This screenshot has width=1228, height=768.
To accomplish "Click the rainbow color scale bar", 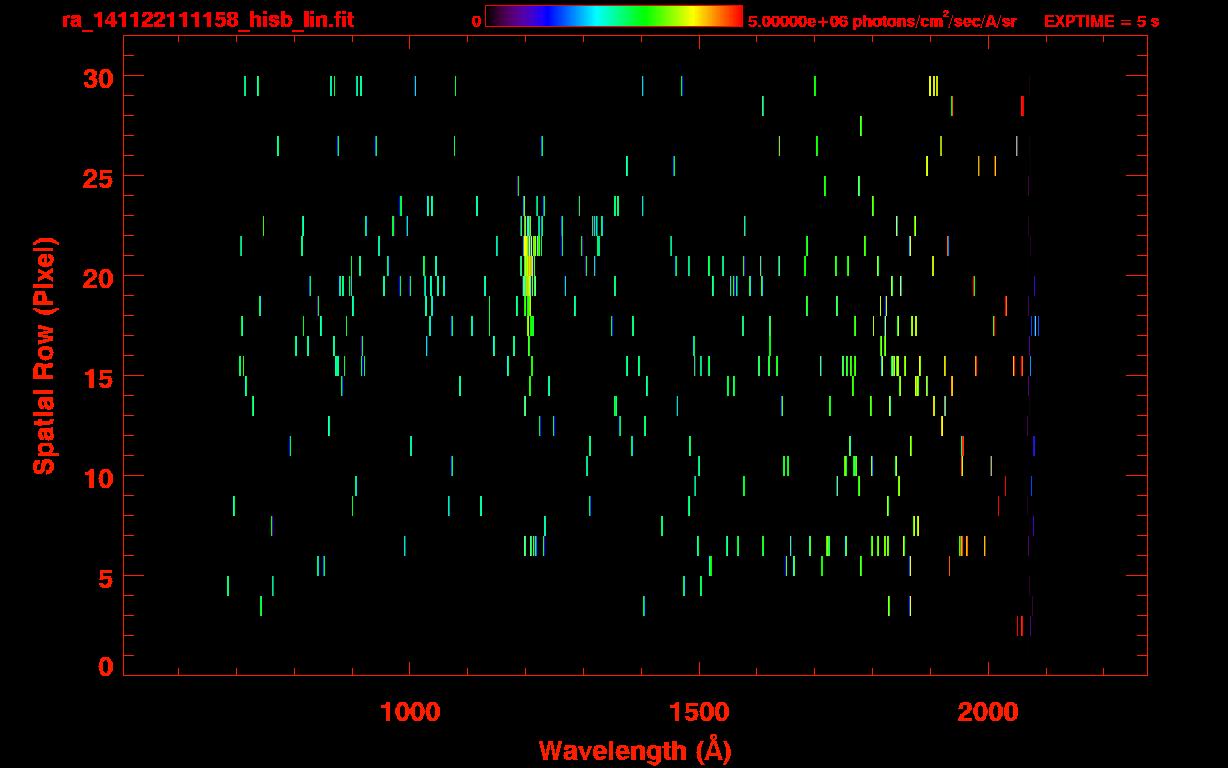I will (x=614, y=16).
